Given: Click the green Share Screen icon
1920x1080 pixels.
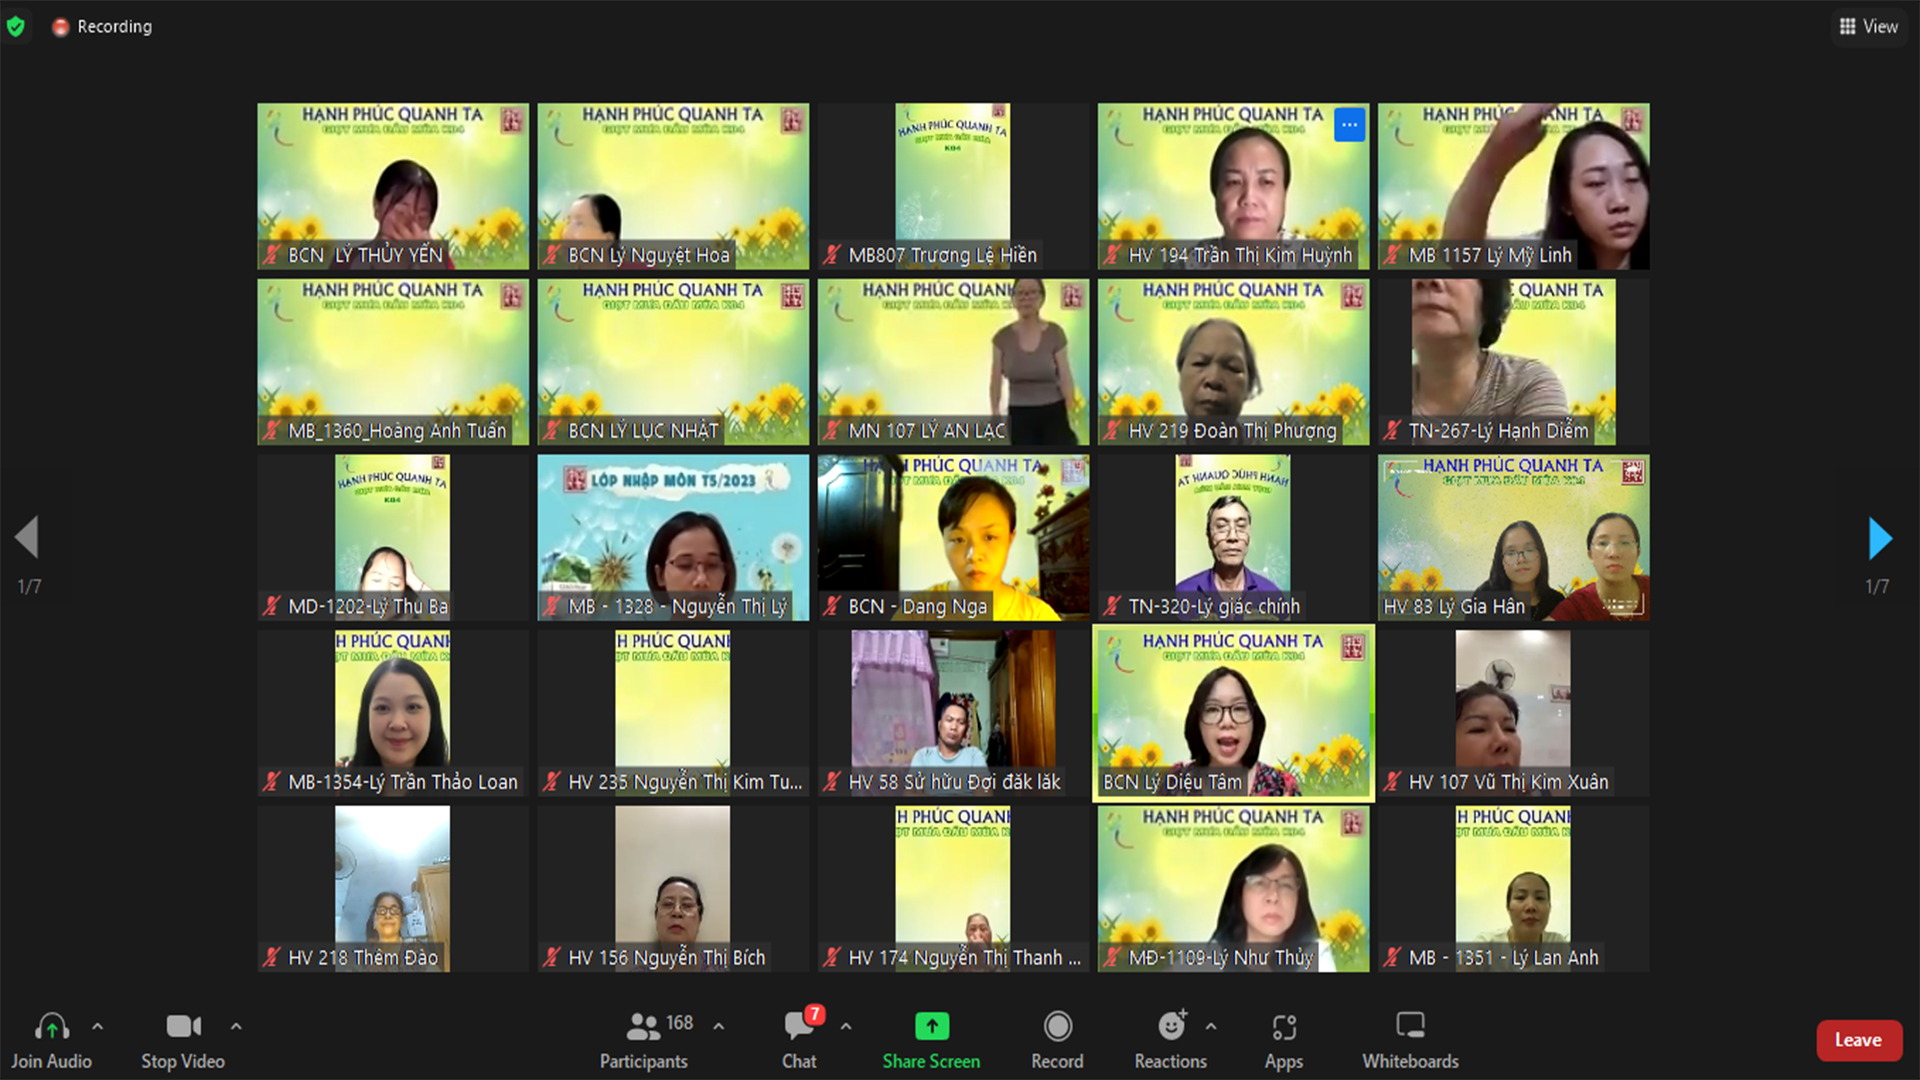Looking at the screenshot, I should click(931, 1027).
